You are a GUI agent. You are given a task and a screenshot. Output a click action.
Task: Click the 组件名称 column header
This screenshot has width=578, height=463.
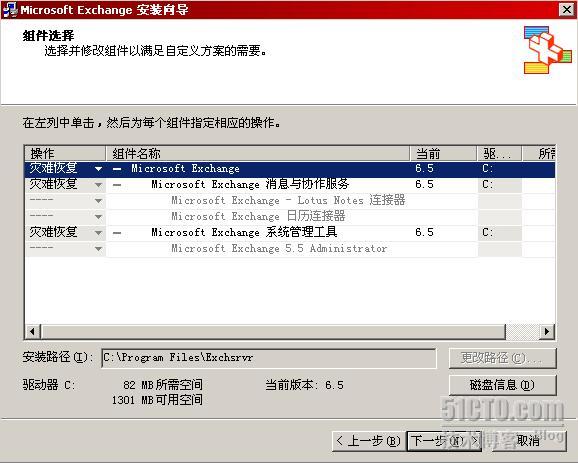tap(258, 153)
